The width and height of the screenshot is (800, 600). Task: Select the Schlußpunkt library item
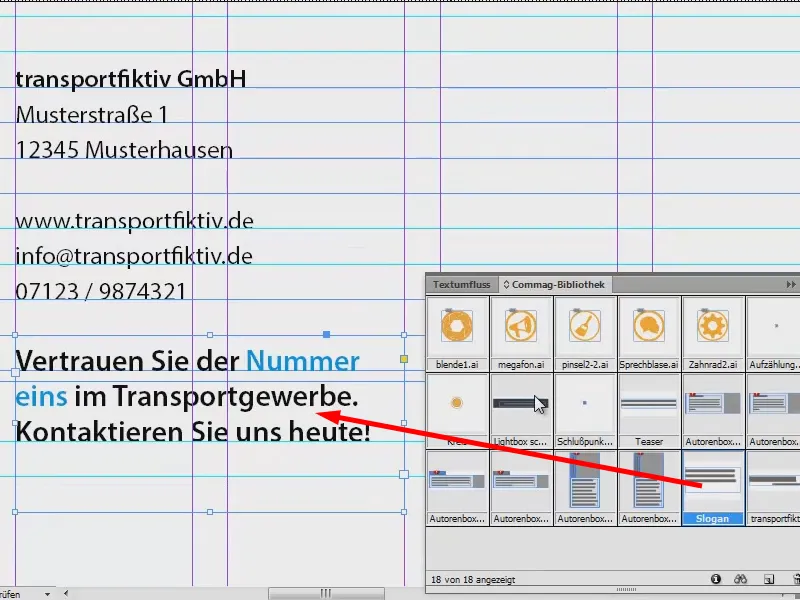[585, 411]
